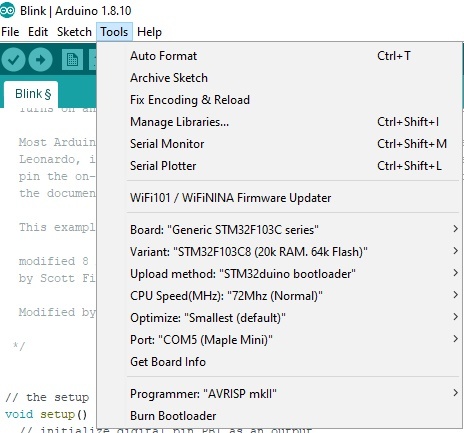464x433 pixels.
Task: Expand the Port: COM5 (Maple Mini) submenu
Action: pyautogui.click(x=279, y=340)
